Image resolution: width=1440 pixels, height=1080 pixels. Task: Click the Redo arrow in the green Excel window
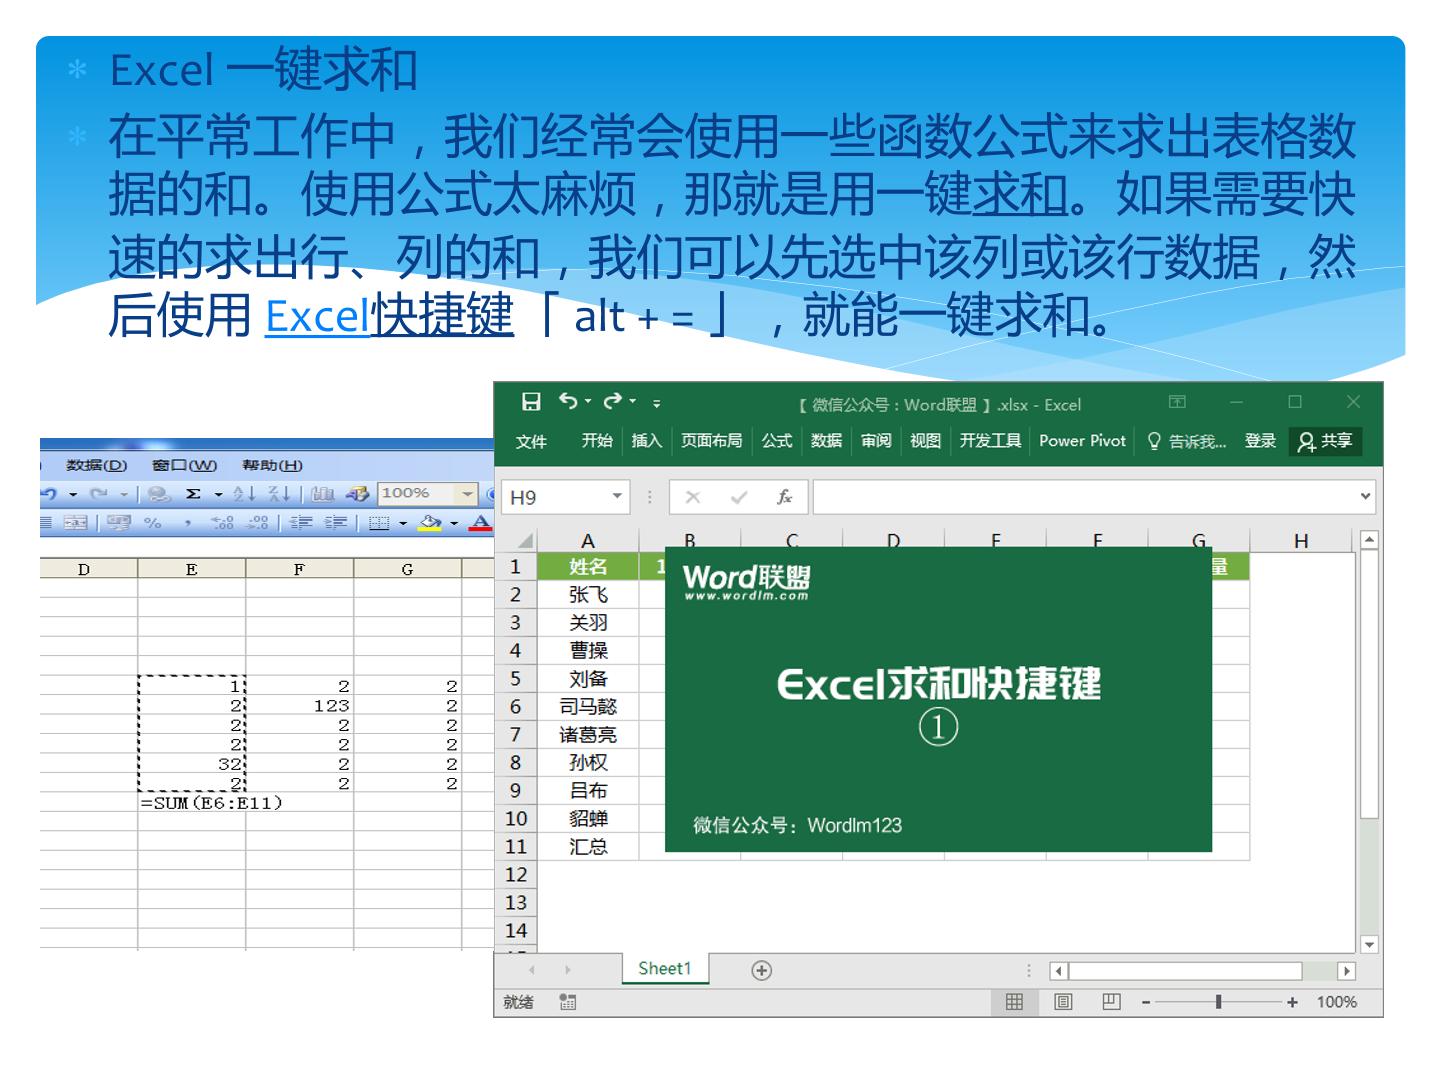(x=613, y=401)
